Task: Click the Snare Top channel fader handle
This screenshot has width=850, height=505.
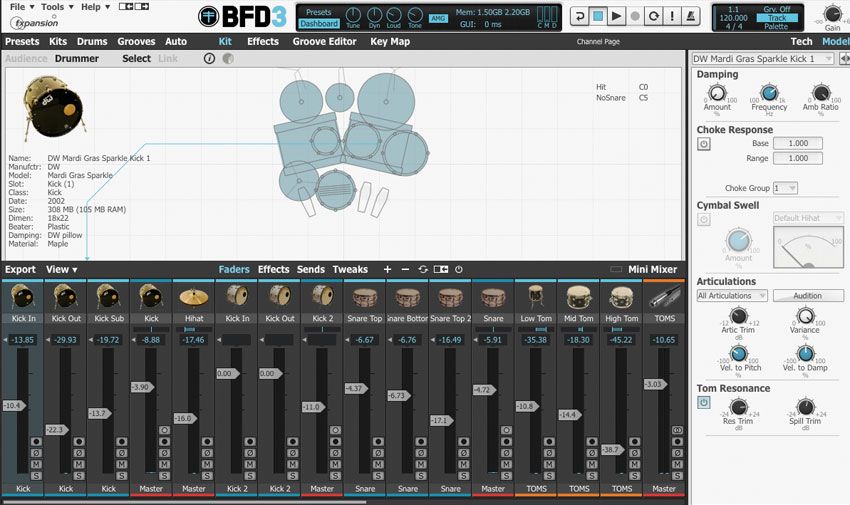Action: click(356, 389)
